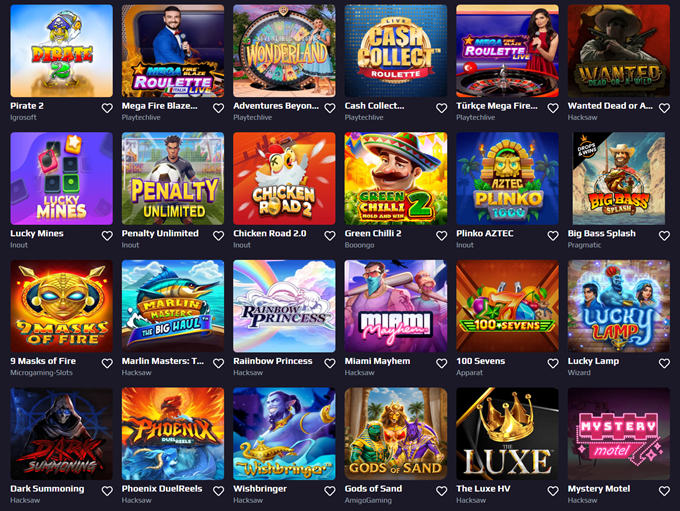Favorite the Pirate 2 game with heart icon
This screenshot has width=680, height=511.
(x=107, y=108)
